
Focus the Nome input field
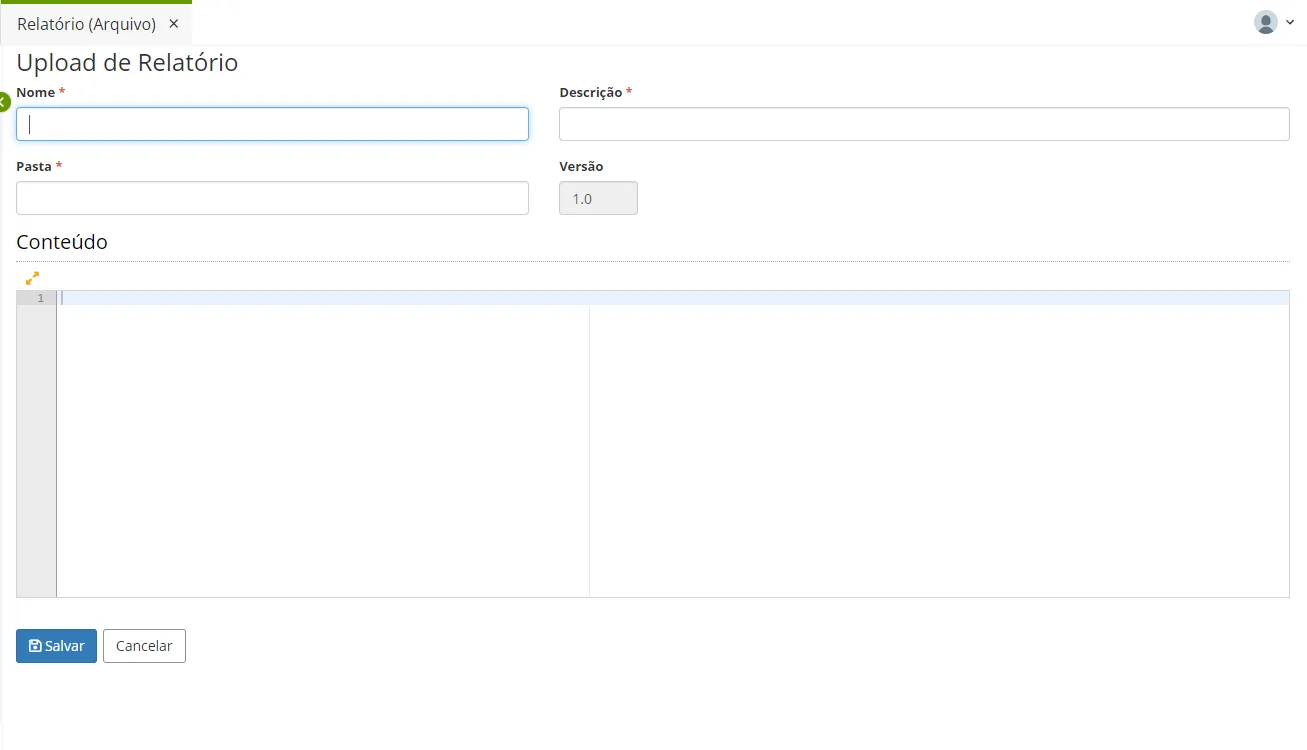pyautogui.click(x=272, y=124)
